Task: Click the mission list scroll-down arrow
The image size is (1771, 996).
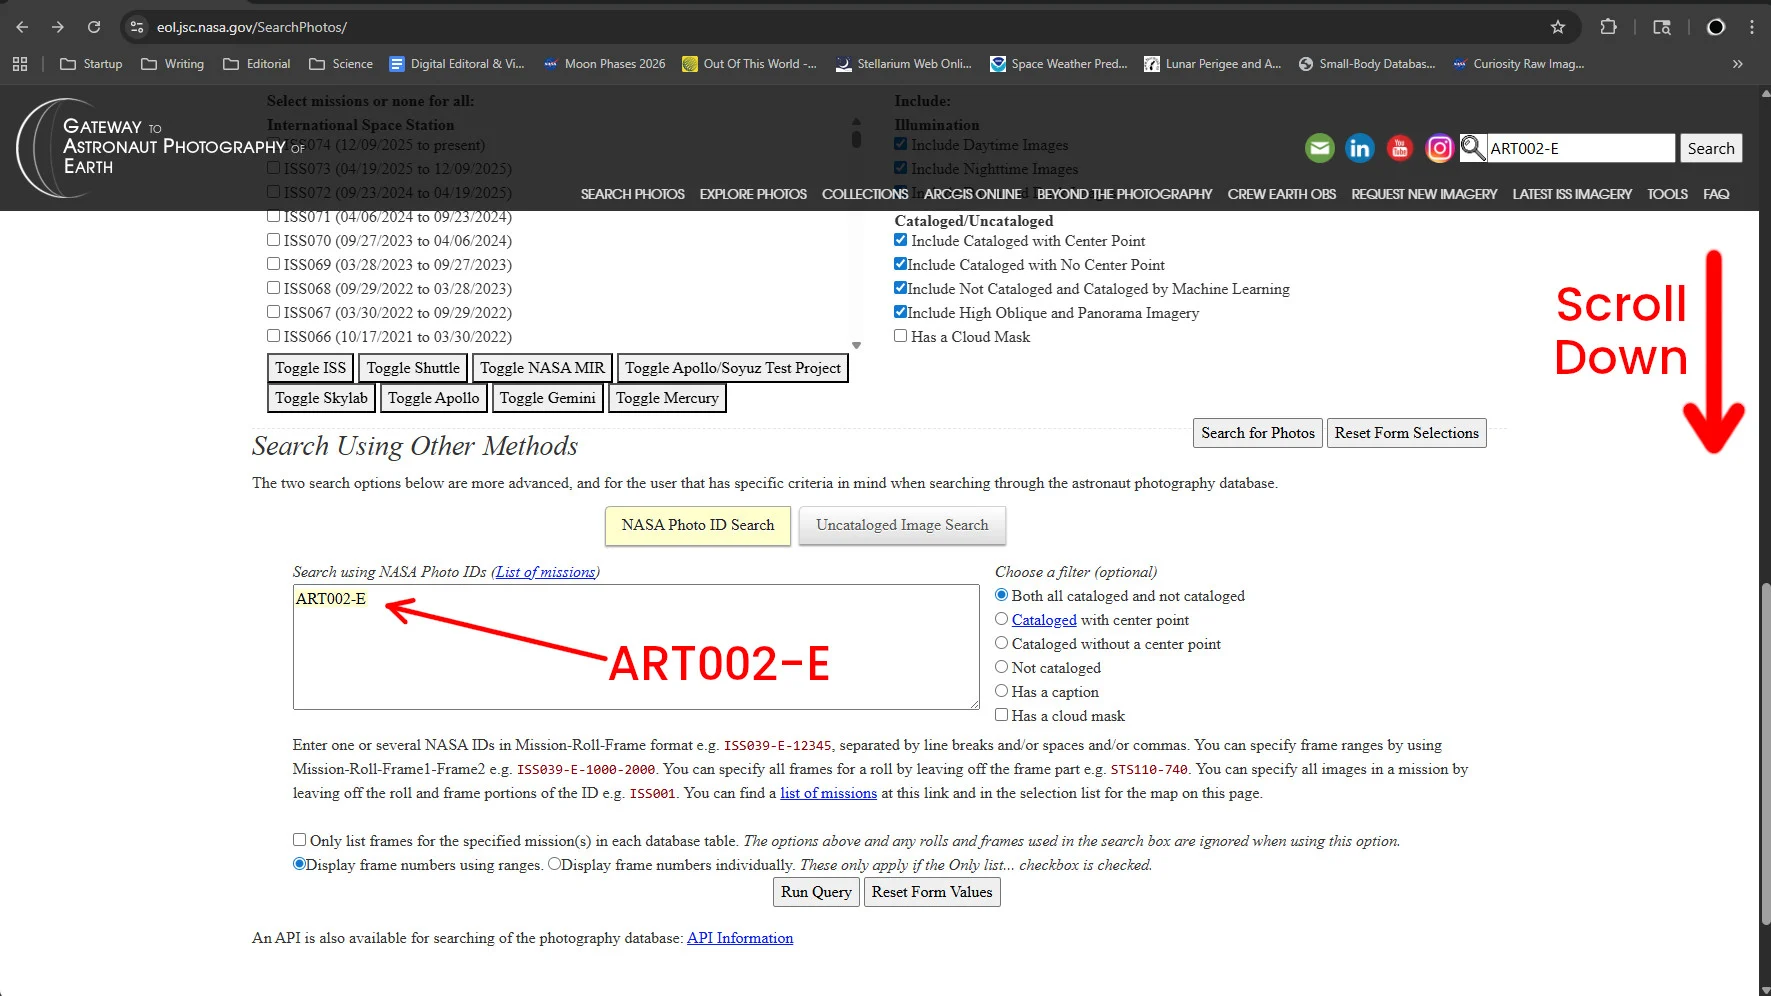Action: click(x=856, y=345)
